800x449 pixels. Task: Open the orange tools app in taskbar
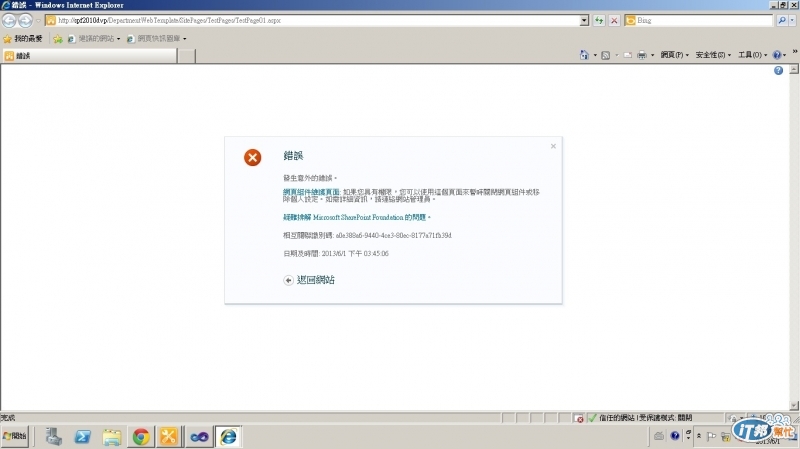(169, 437)
